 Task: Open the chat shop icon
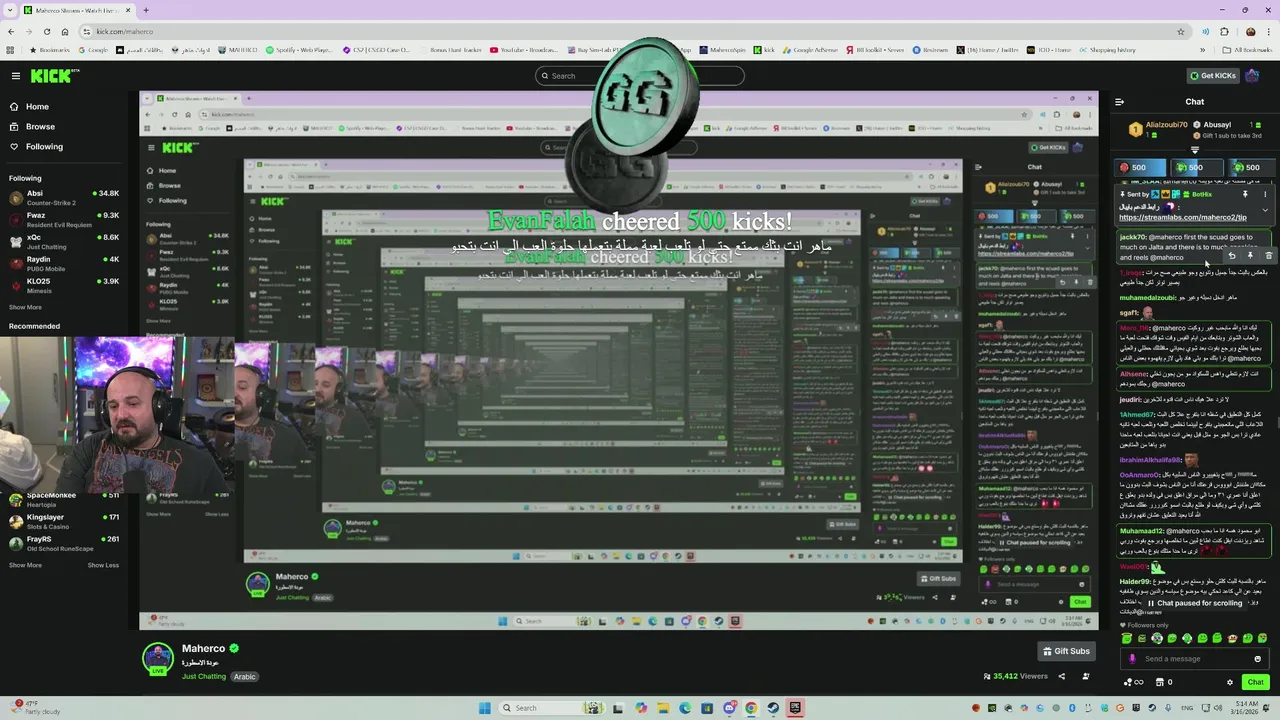pos(1158,683)
